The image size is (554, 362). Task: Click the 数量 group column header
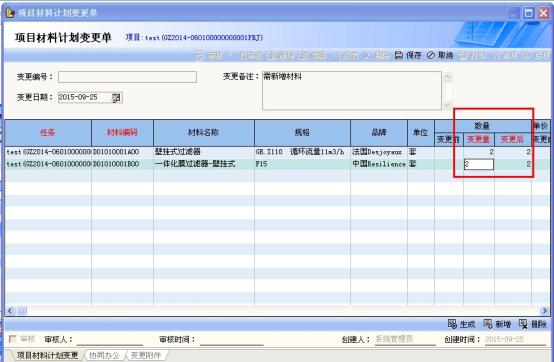coord(483,126)
